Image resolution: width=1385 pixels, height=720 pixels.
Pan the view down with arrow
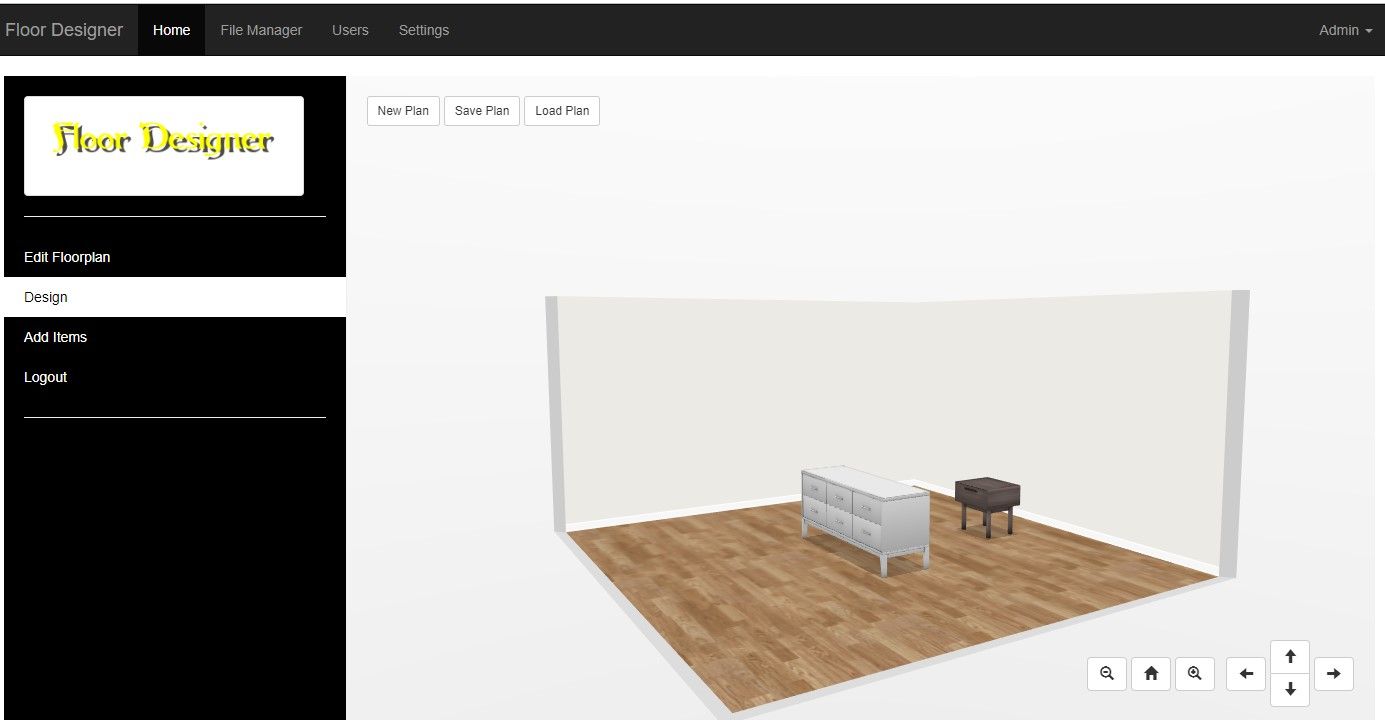coord(1290,690)
